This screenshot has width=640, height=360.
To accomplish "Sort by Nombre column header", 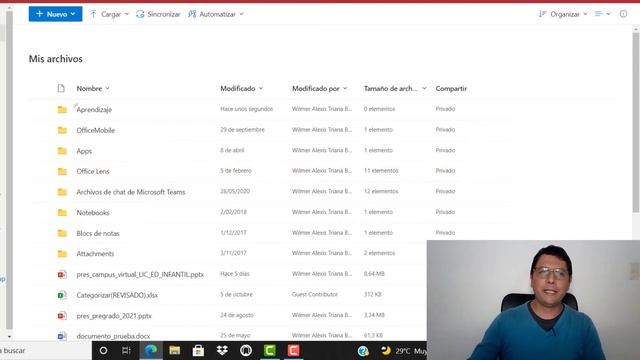I will pyautogui.click(x=93, y=88).
